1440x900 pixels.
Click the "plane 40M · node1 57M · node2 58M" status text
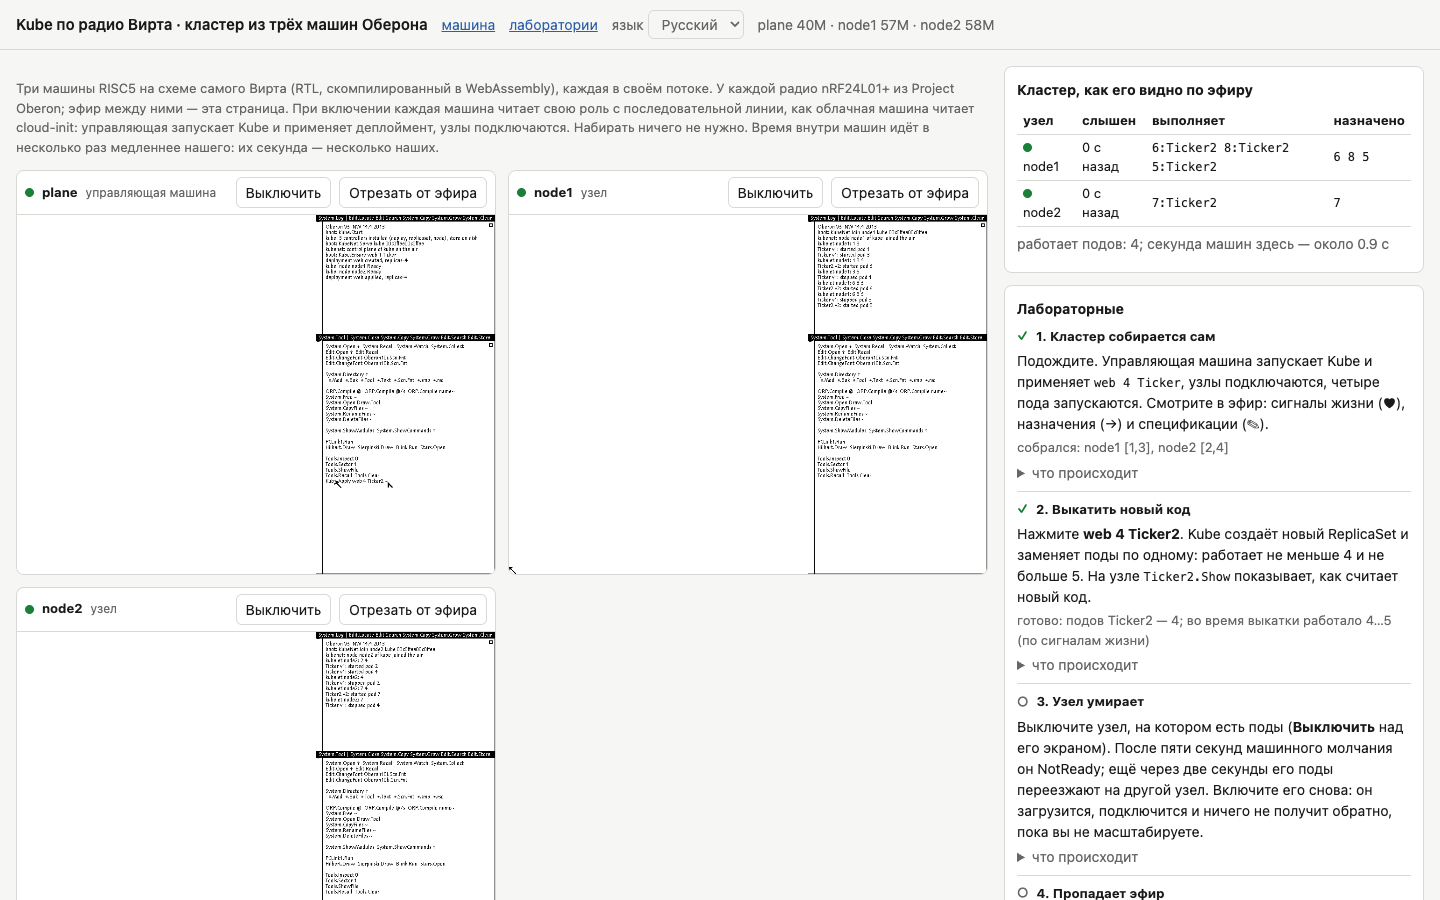[x=876, y=25]
